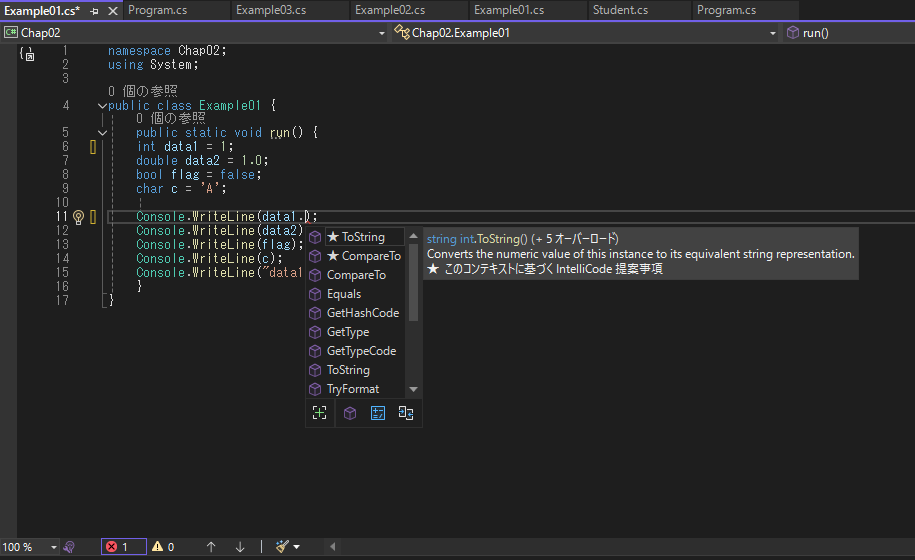Select starred CompareTo suggestion
The height and width of the screenshot is (560, 915).
355,256
